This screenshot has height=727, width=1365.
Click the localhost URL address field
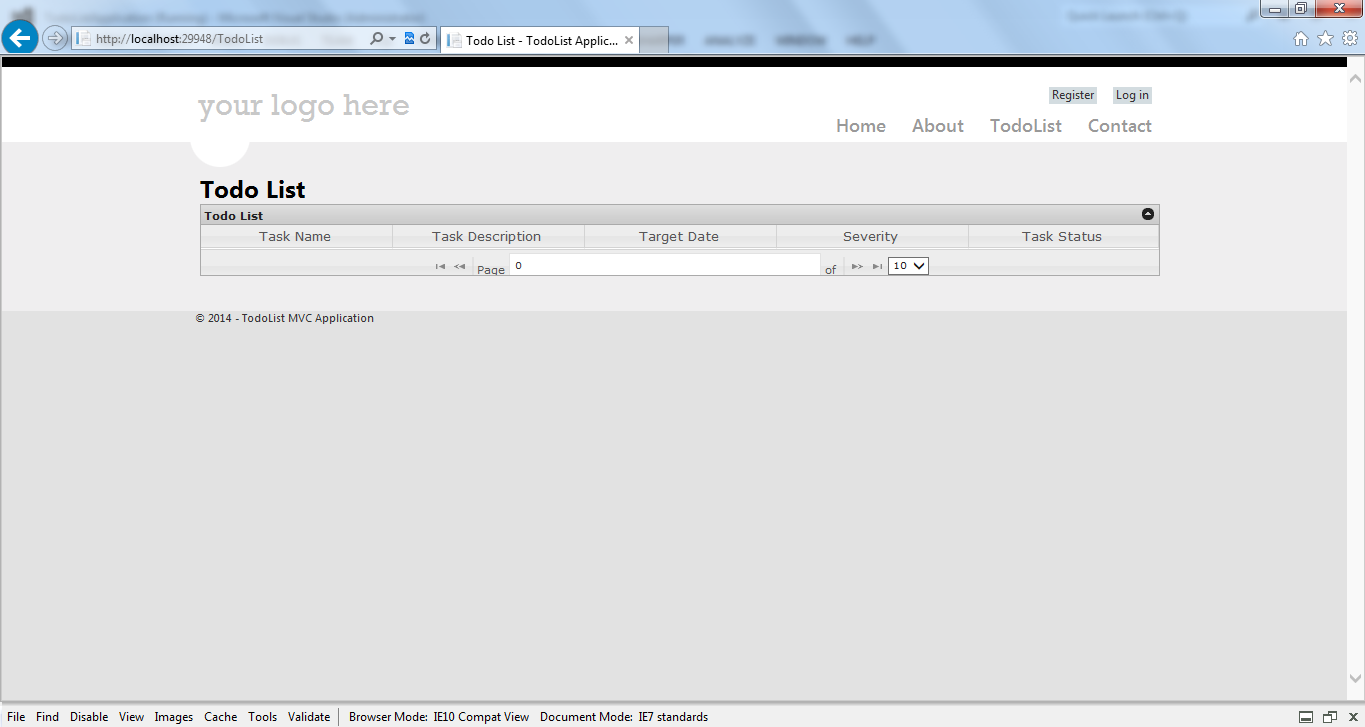[x=220, y=38]
